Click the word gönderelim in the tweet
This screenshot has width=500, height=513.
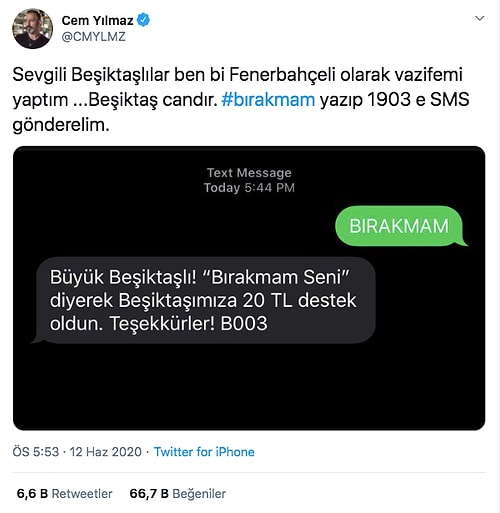(61, 125)
